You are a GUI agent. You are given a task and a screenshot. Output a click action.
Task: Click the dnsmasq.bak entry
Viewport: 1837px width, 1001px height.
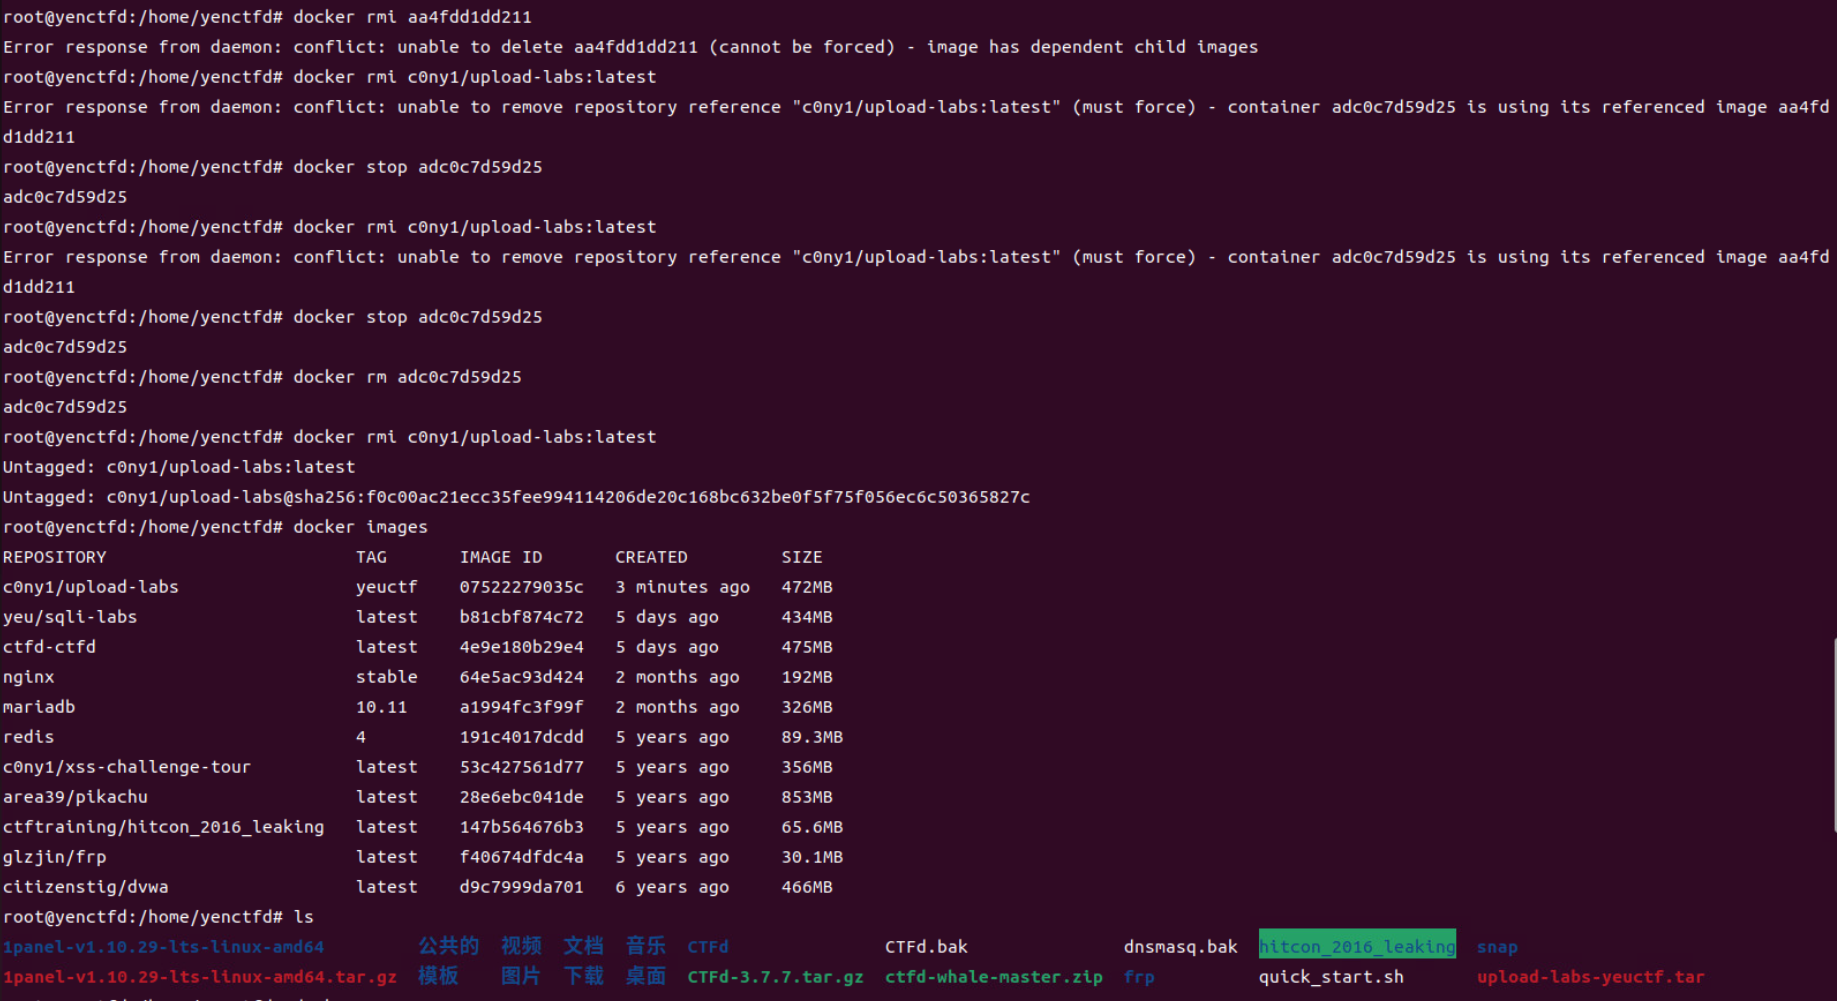coord(1180,947)
